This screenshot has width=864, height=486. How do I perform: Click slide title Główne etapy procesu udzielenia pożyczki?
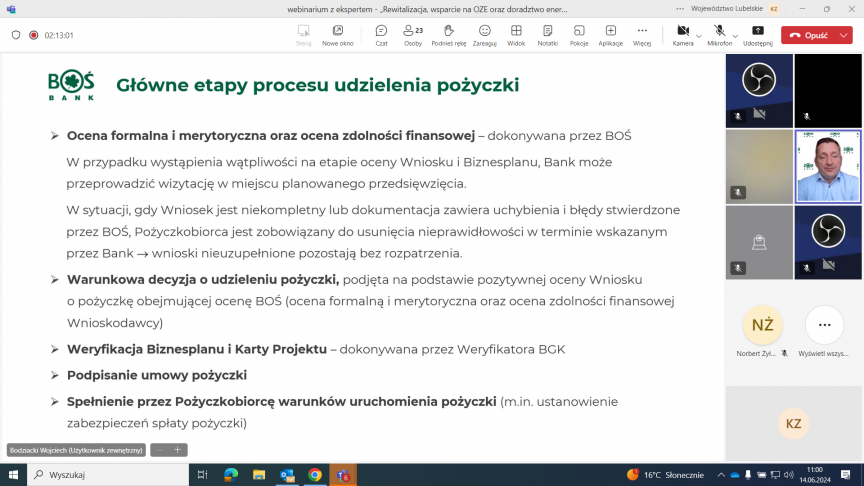click(x=317, y=85)
